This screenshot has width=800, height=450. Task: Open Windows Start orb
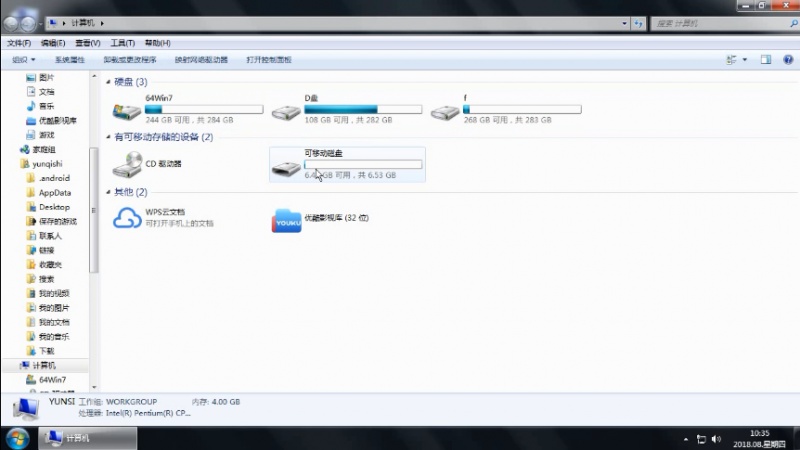click(x=17, y=438)
